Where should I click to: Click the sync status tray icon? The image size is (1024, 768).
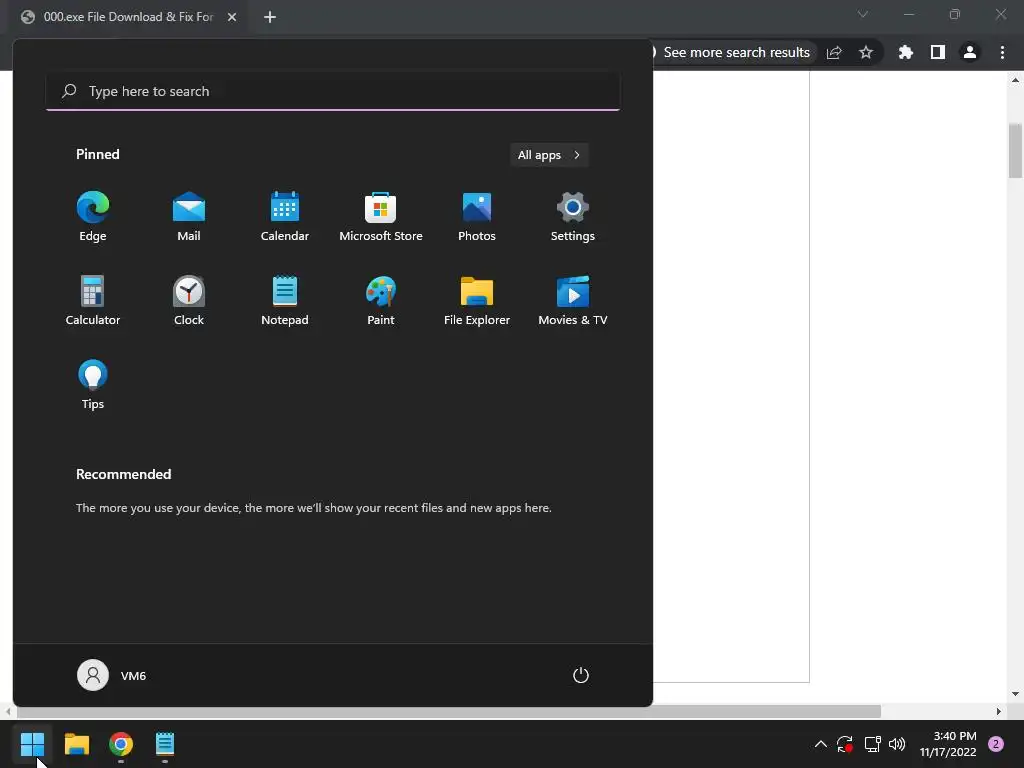coord(845,744)
